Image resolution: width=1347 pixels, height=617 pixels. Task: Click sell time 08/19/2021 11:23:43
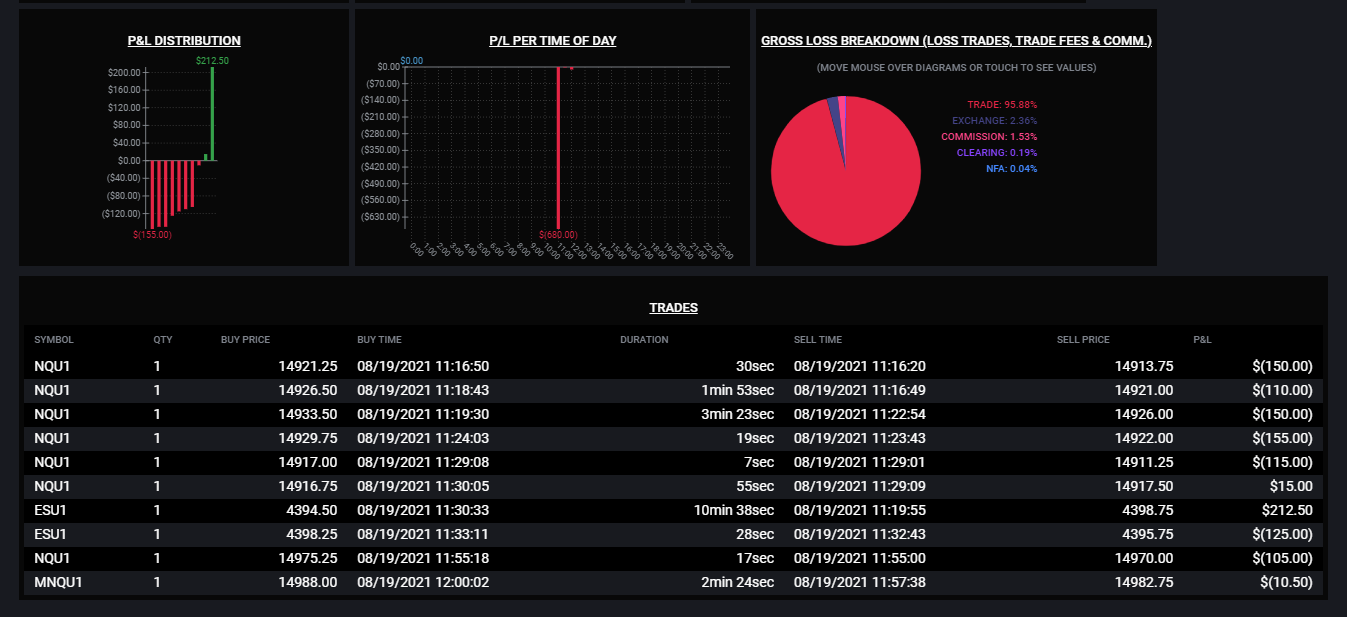coord(860,438)
